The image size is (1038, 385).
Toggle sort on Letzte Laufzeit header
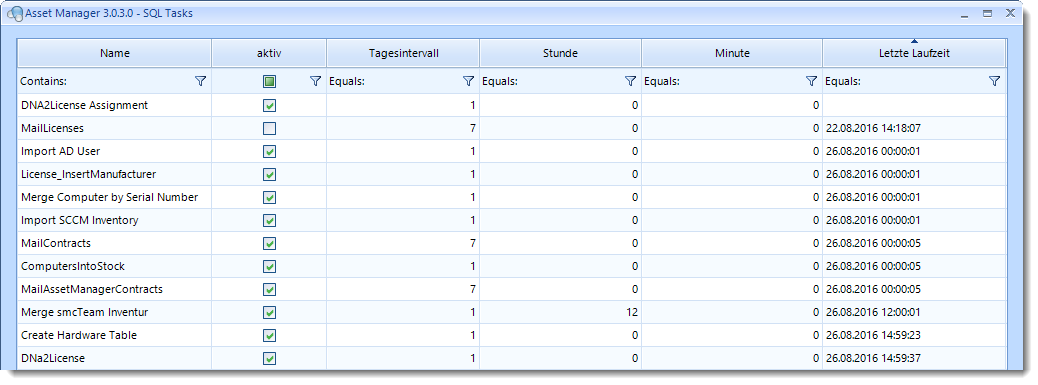click(x=914, y=53)
